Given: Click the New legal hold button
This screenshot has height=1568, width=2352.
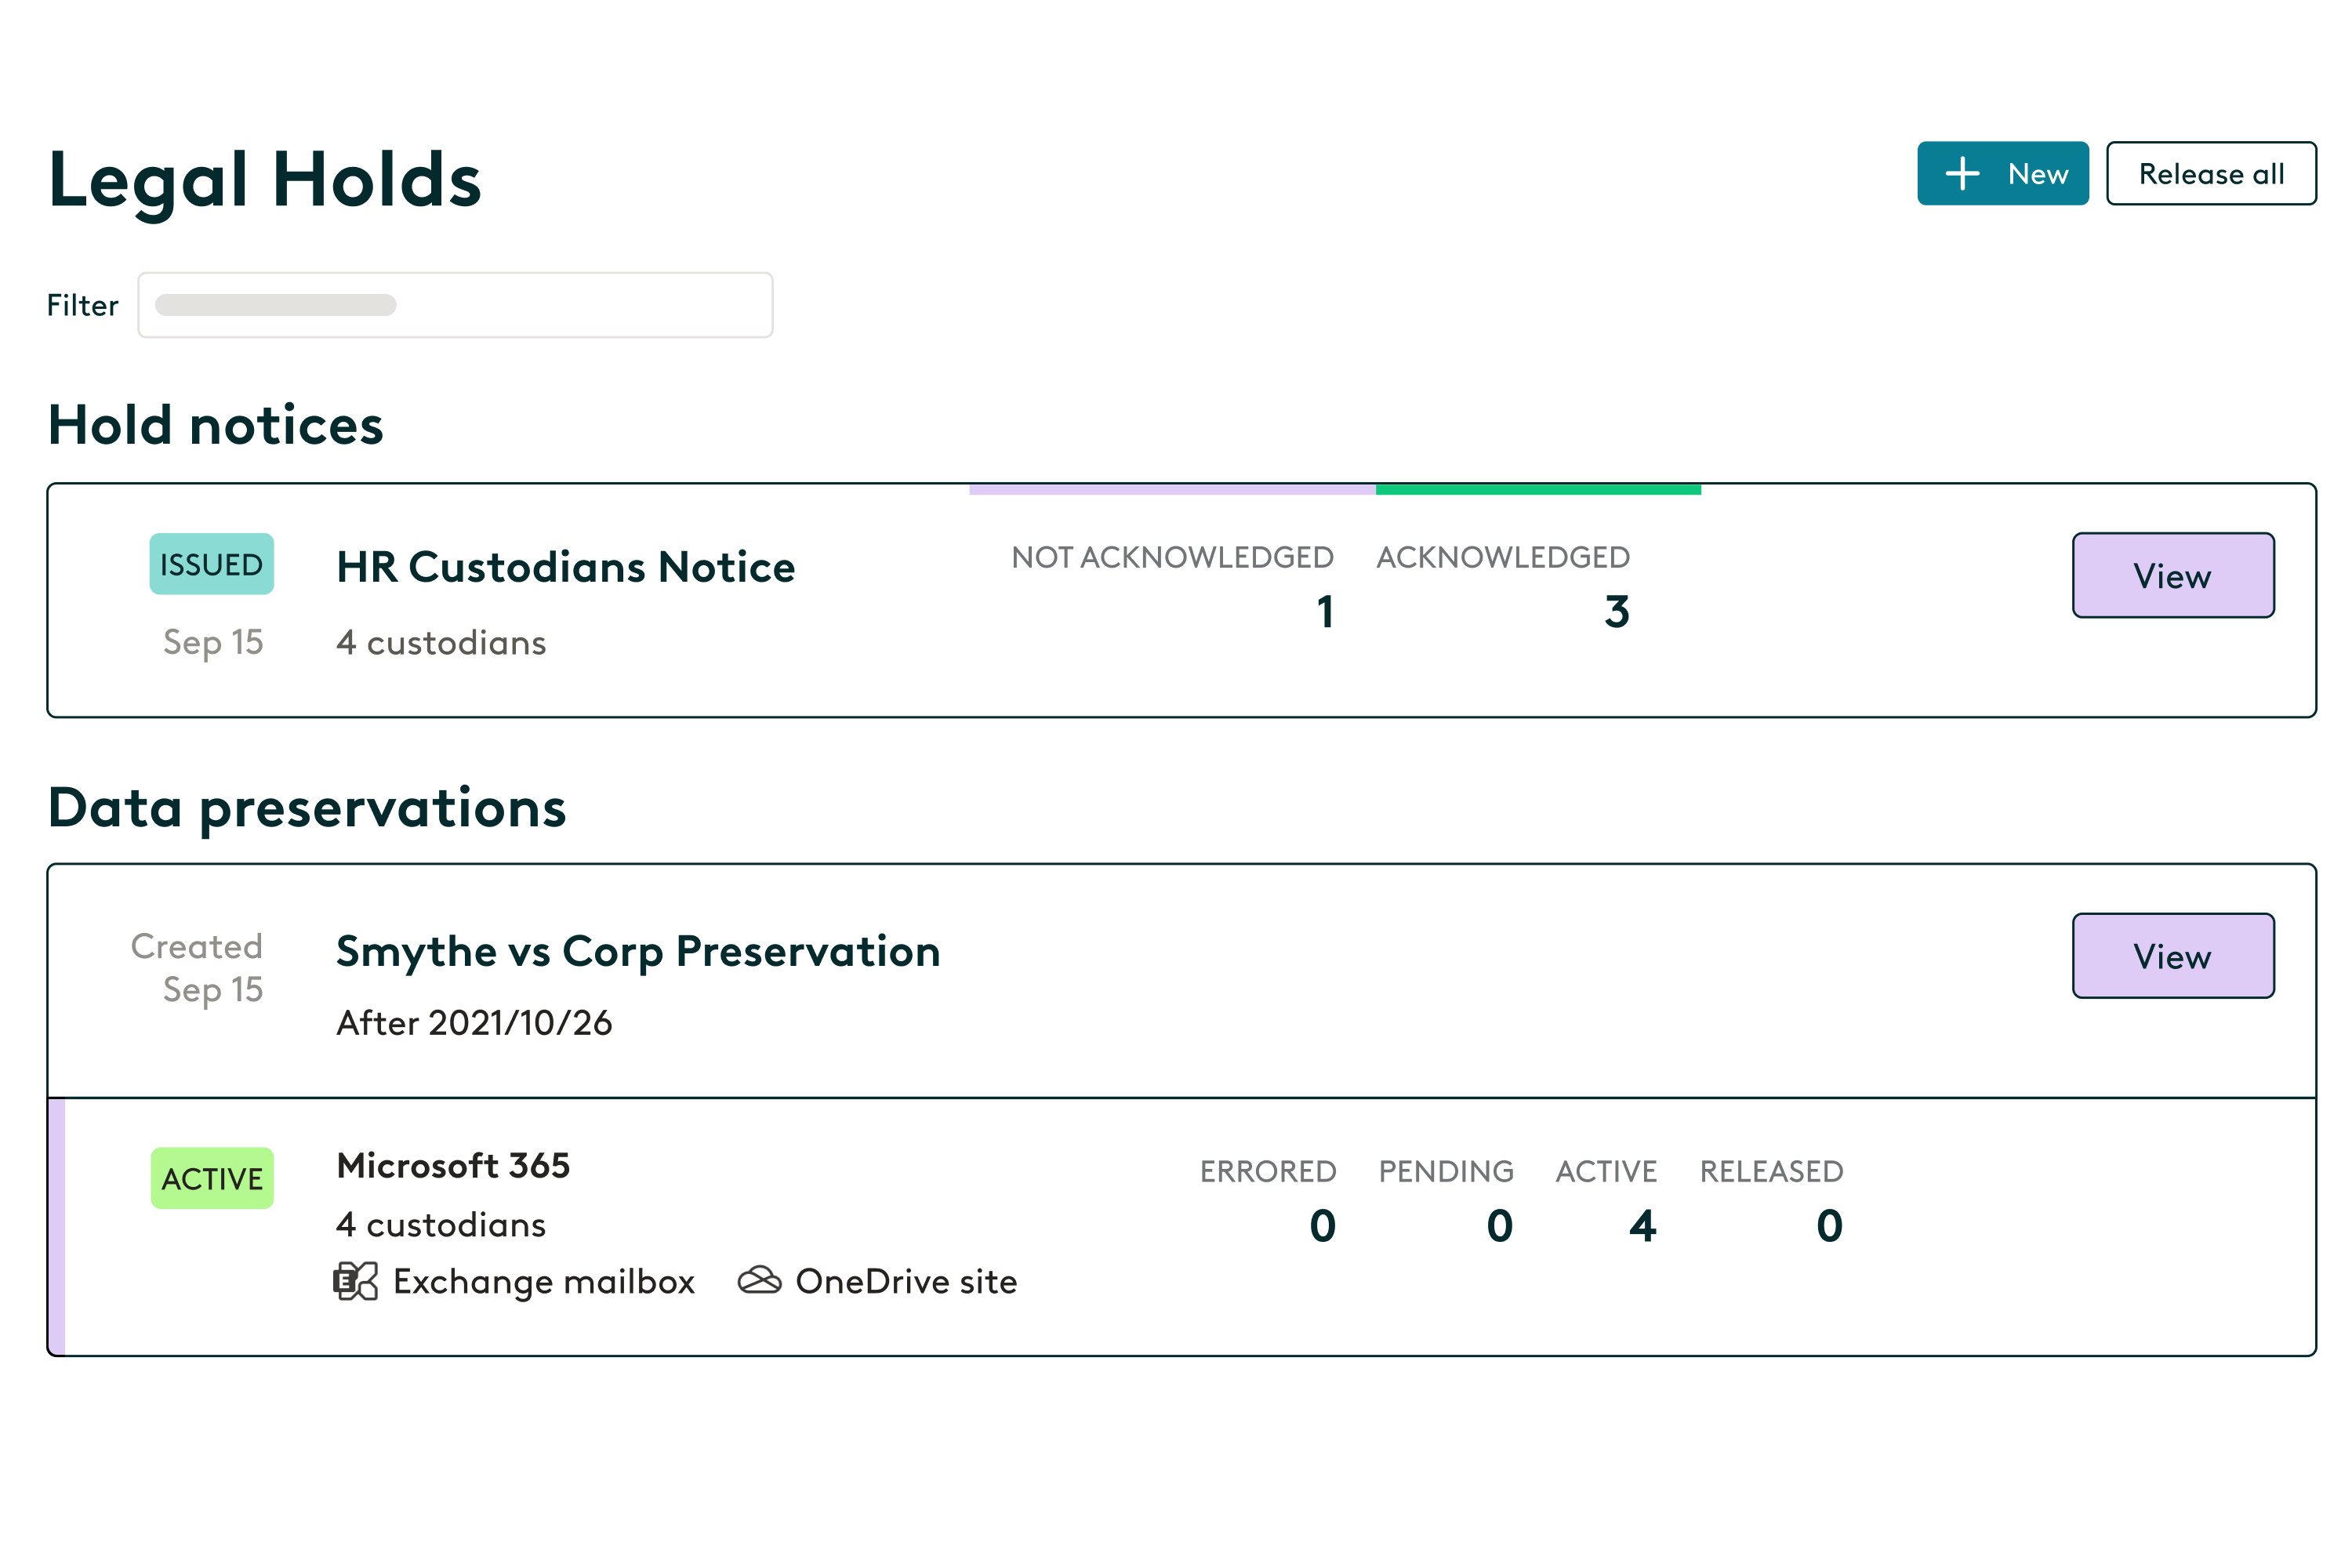Looking at the screenshot, I should (x=2002, y=174).
